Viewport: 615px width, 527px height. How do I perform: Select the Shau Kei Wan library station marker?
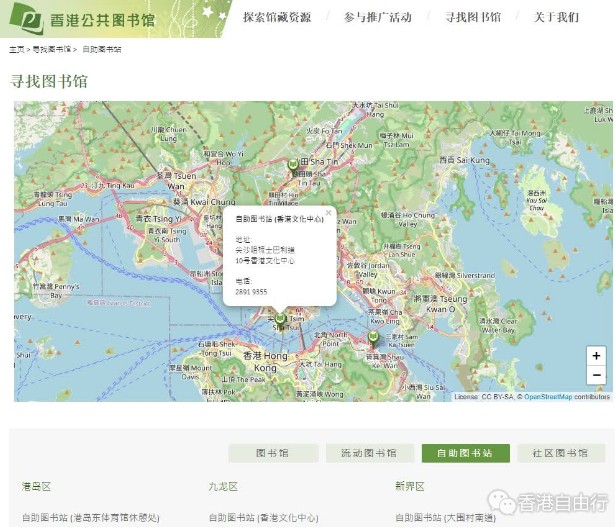tap(373, 340)
